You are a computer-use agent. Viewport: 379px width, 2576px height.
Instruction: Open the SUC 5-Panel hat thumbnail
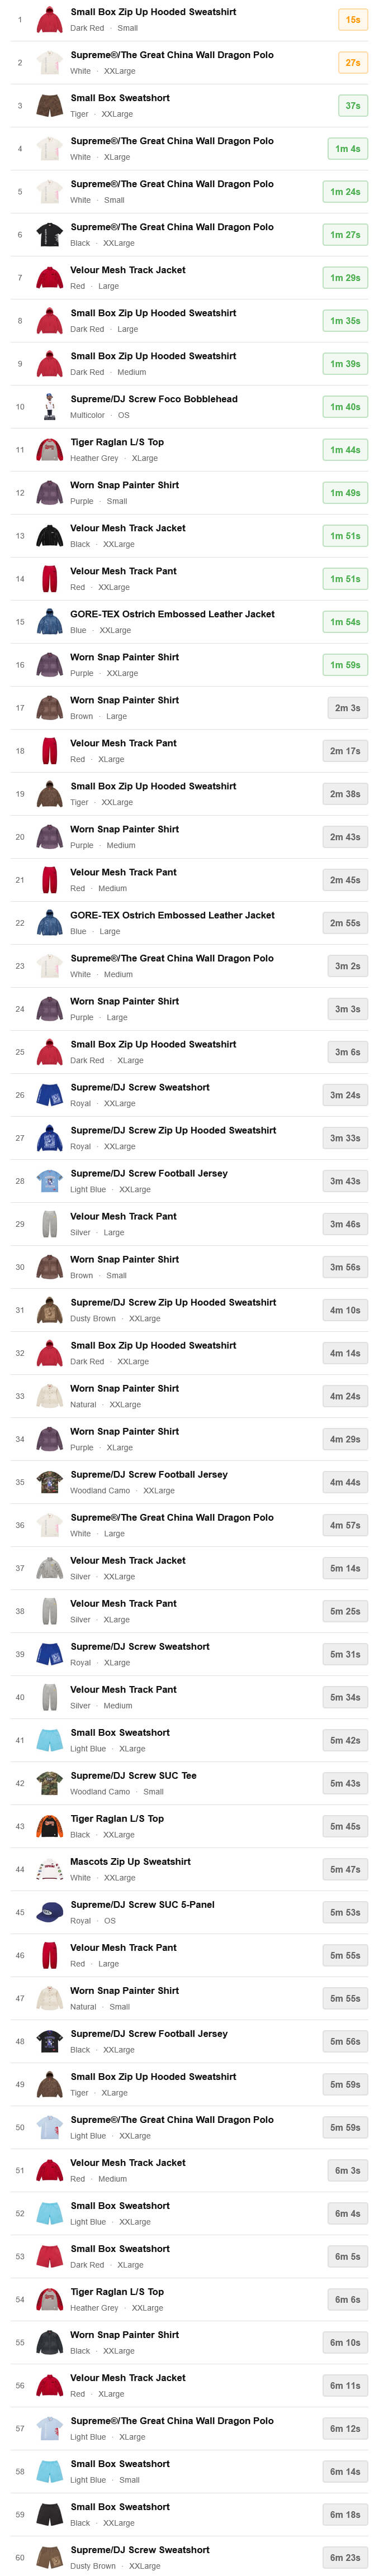pos(49,1911)
